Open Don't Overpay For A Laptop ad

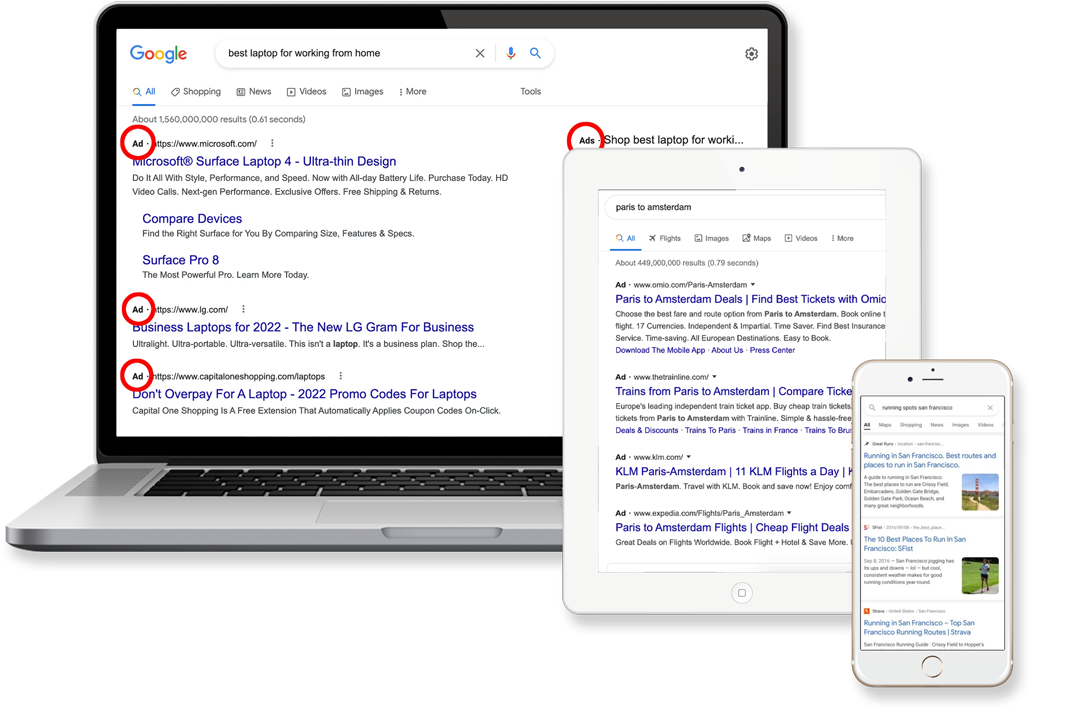click(x=304, y=394)
